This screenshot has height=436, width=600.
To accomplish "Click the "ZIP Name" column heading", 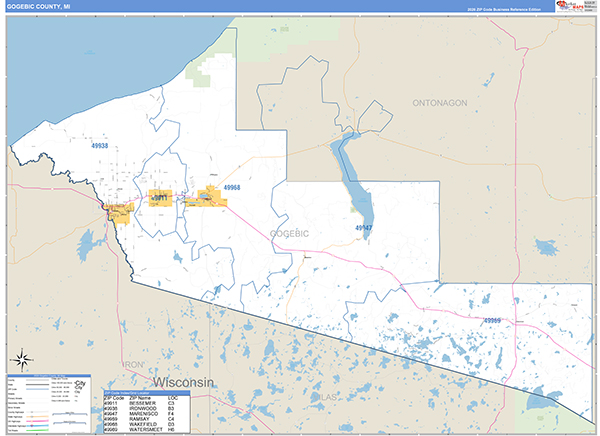I will [140, 398].
